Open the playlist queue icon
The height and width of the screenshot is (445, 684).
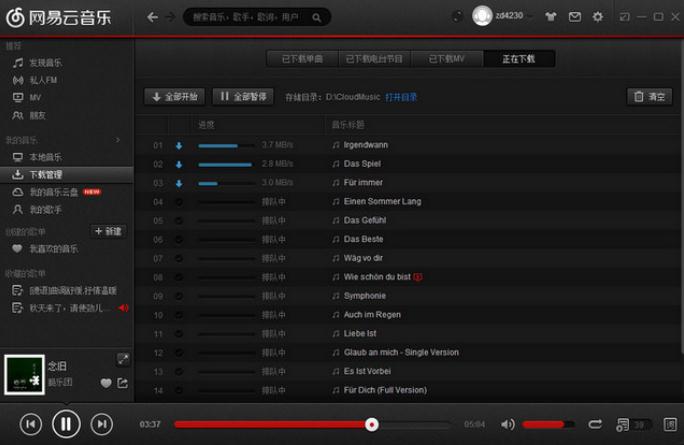pyautogui.click(x=622, y=424)
